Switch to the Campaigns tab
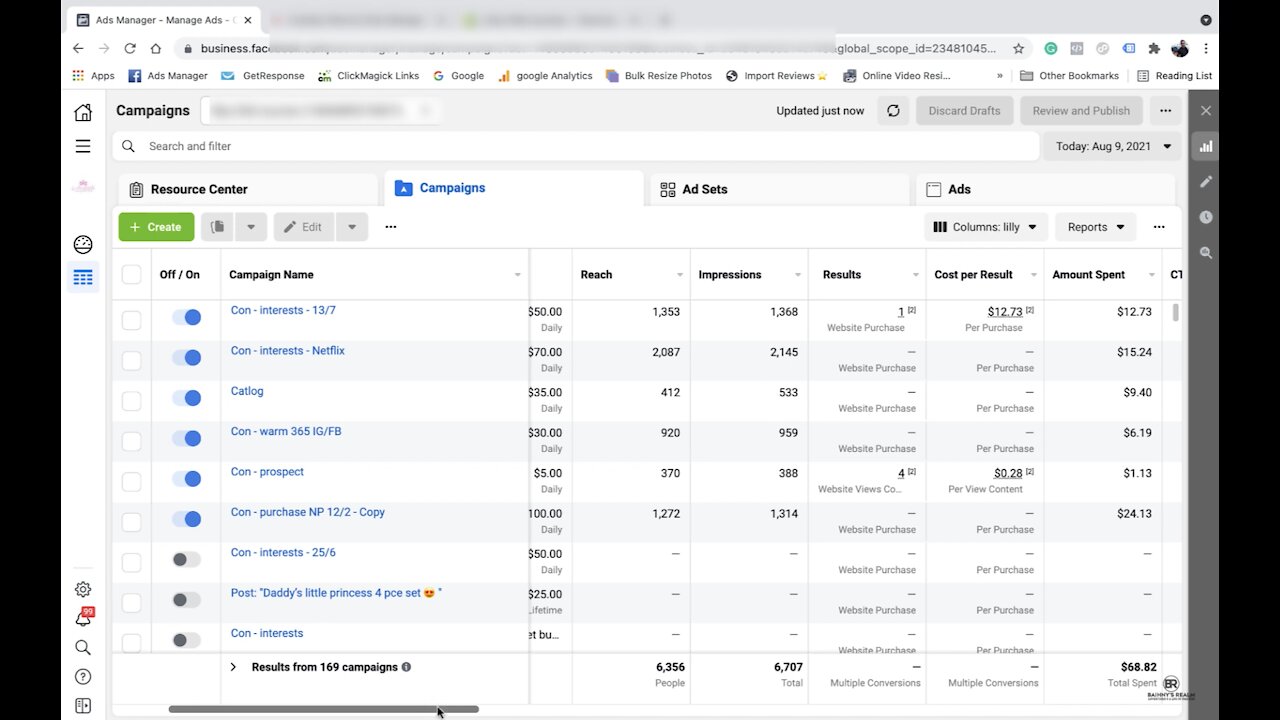 point(514,188)
